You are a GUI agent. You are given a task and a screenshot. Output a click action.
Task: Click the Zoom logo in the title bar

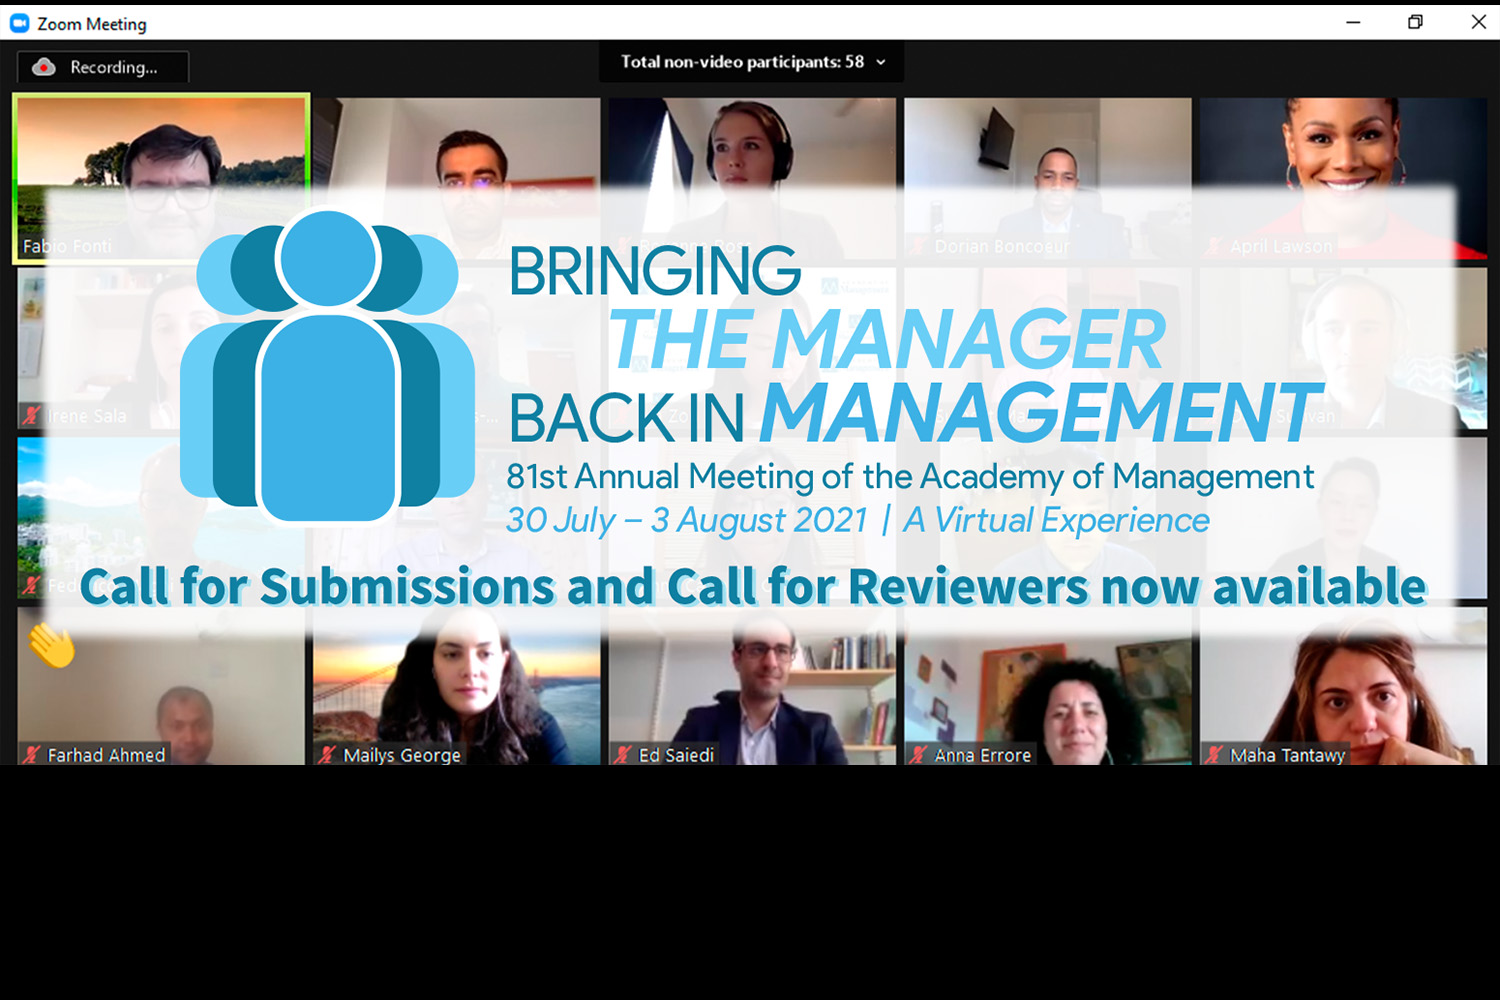(19, 23)
